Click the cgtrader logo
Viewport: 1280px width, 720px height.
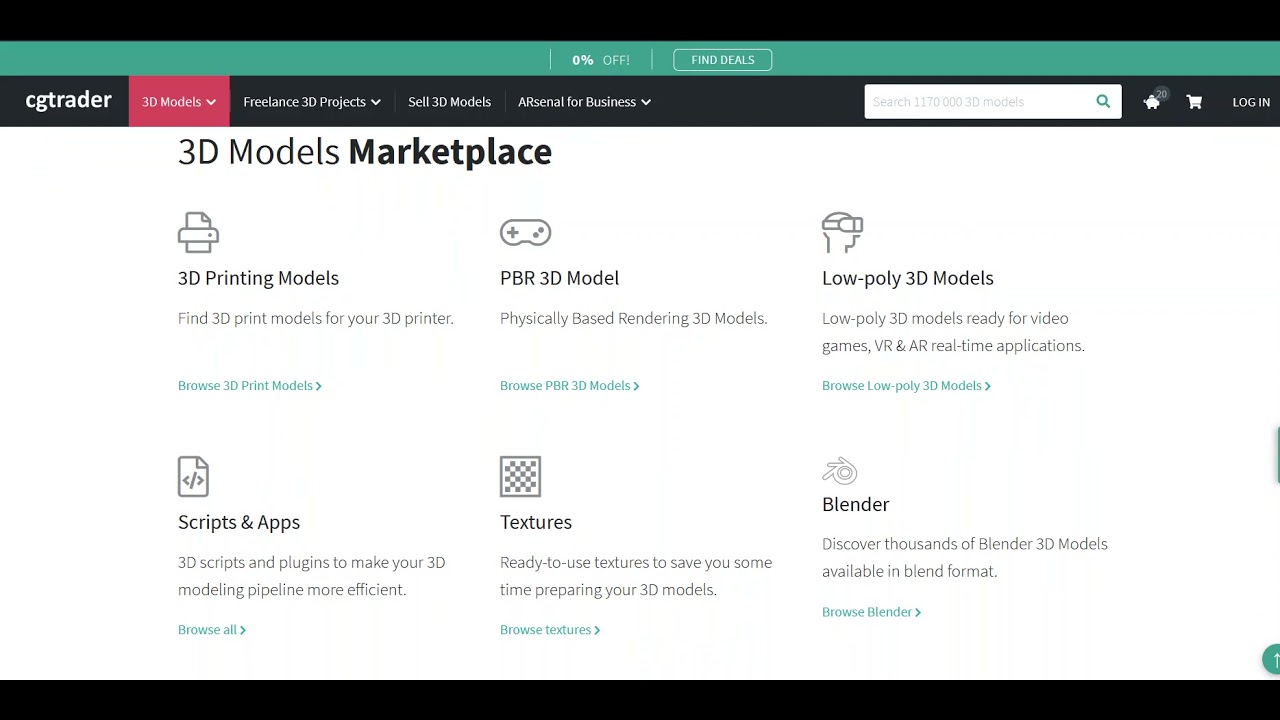pyautogui.click(x=68, y=101)
